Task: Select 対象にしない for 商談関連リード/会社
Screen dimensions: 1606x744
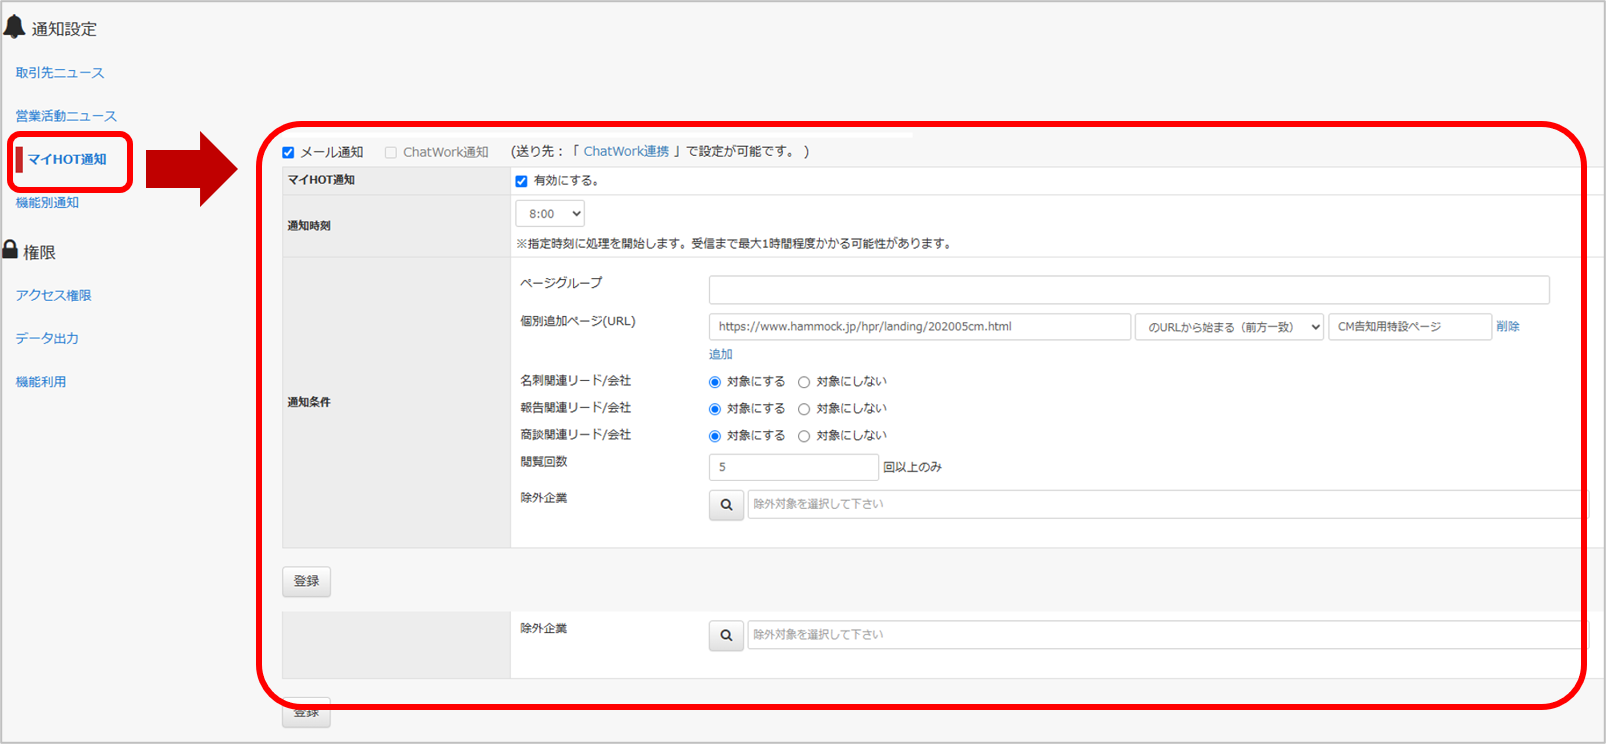Action: [804, 436]
